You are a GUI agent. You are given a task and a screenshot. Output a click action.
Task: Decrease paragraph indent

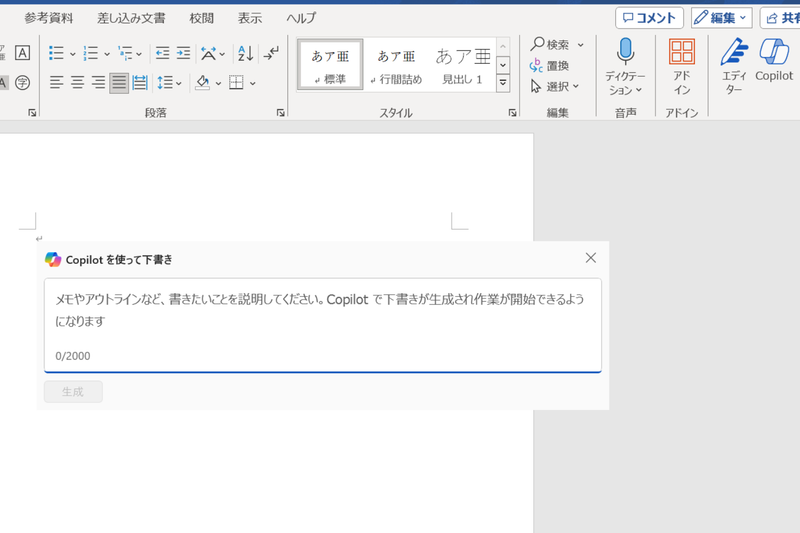[162, 53]
